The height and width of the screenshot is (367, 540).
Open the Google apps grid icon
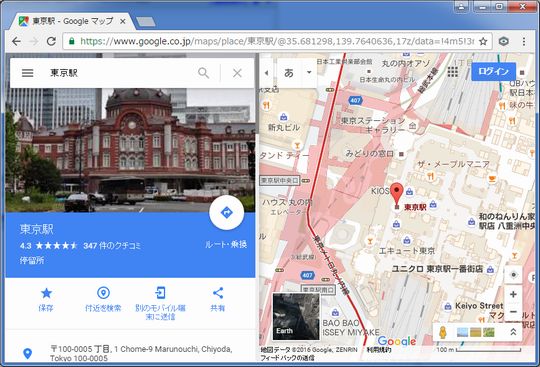coord(453,72)
